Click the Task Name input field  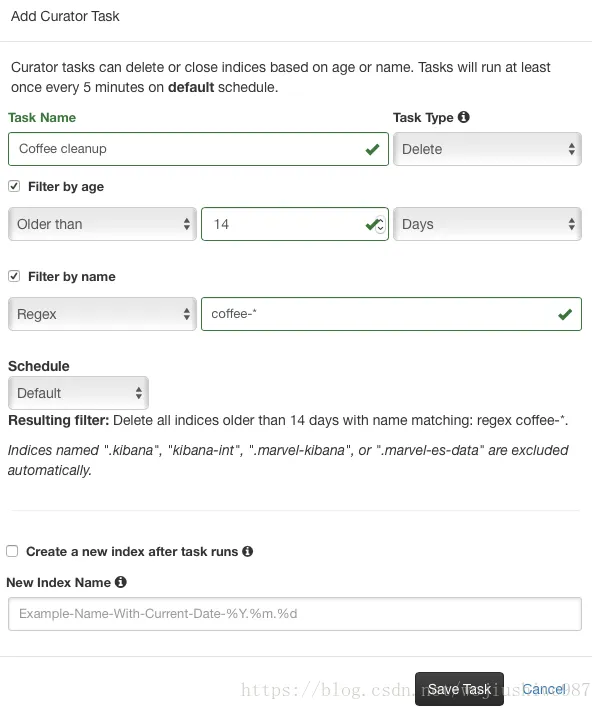(x=185, y=149)
